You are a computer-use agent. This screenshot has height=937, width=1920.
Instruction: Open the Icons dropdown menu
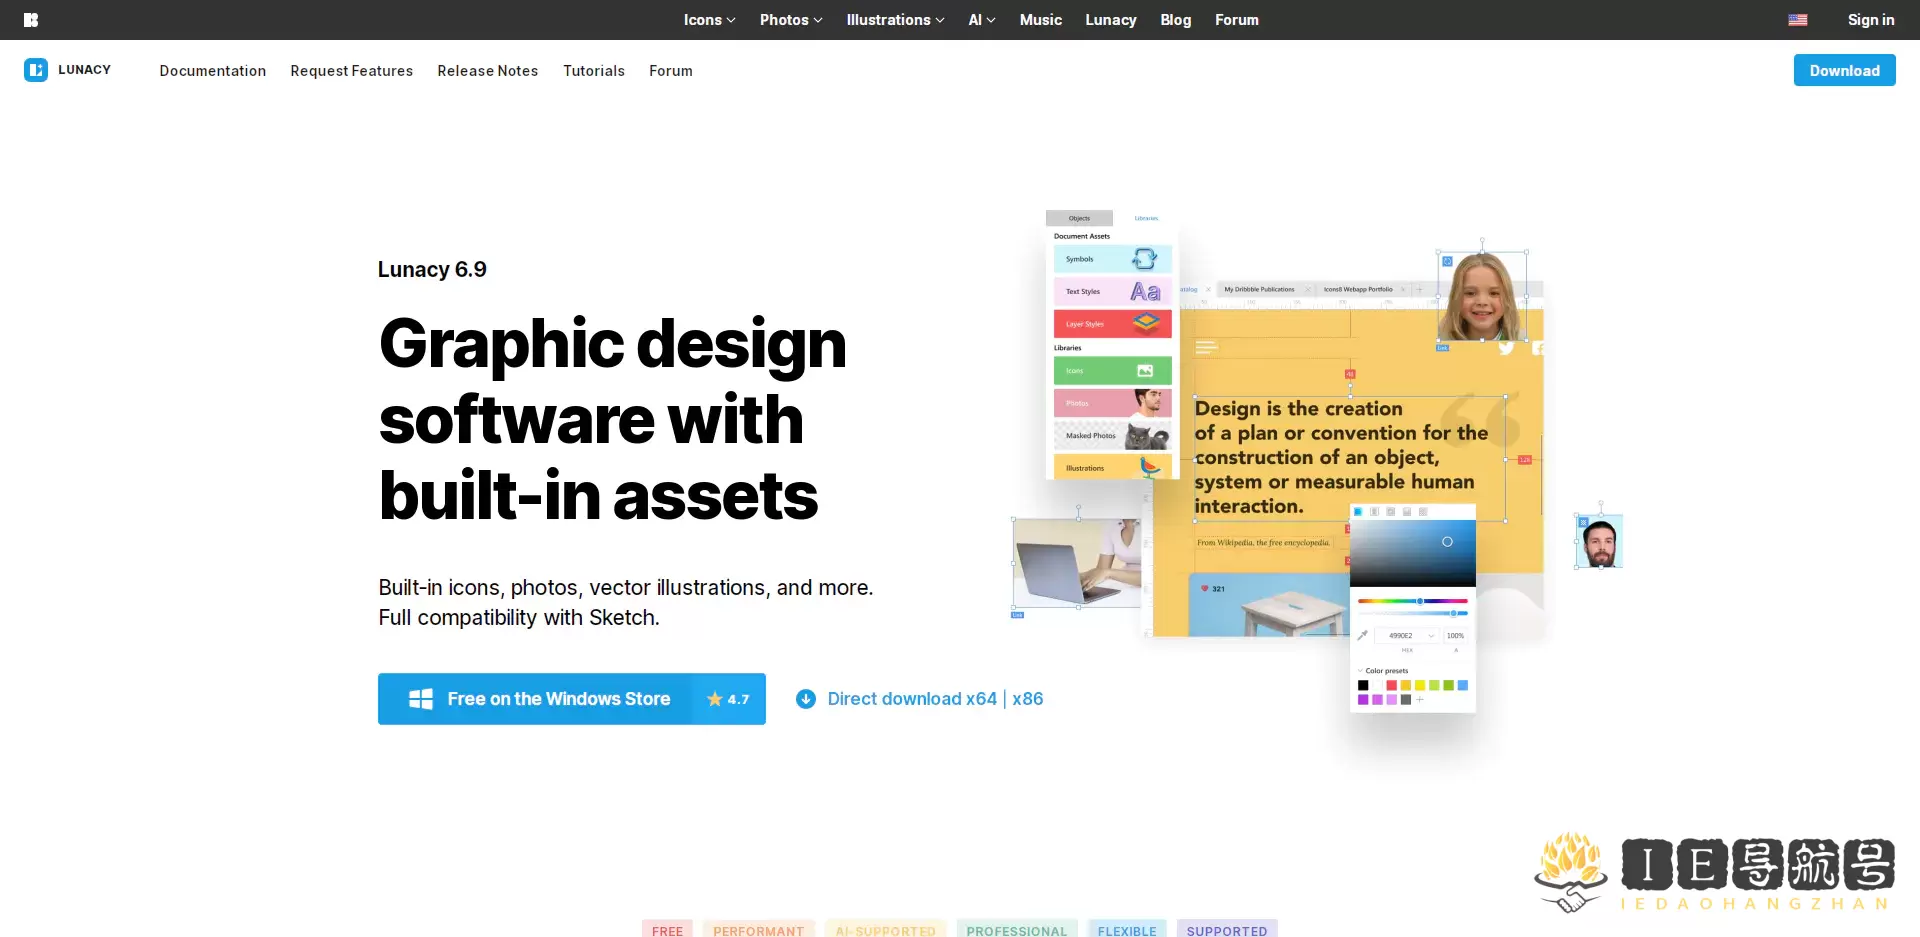point(709,20)
